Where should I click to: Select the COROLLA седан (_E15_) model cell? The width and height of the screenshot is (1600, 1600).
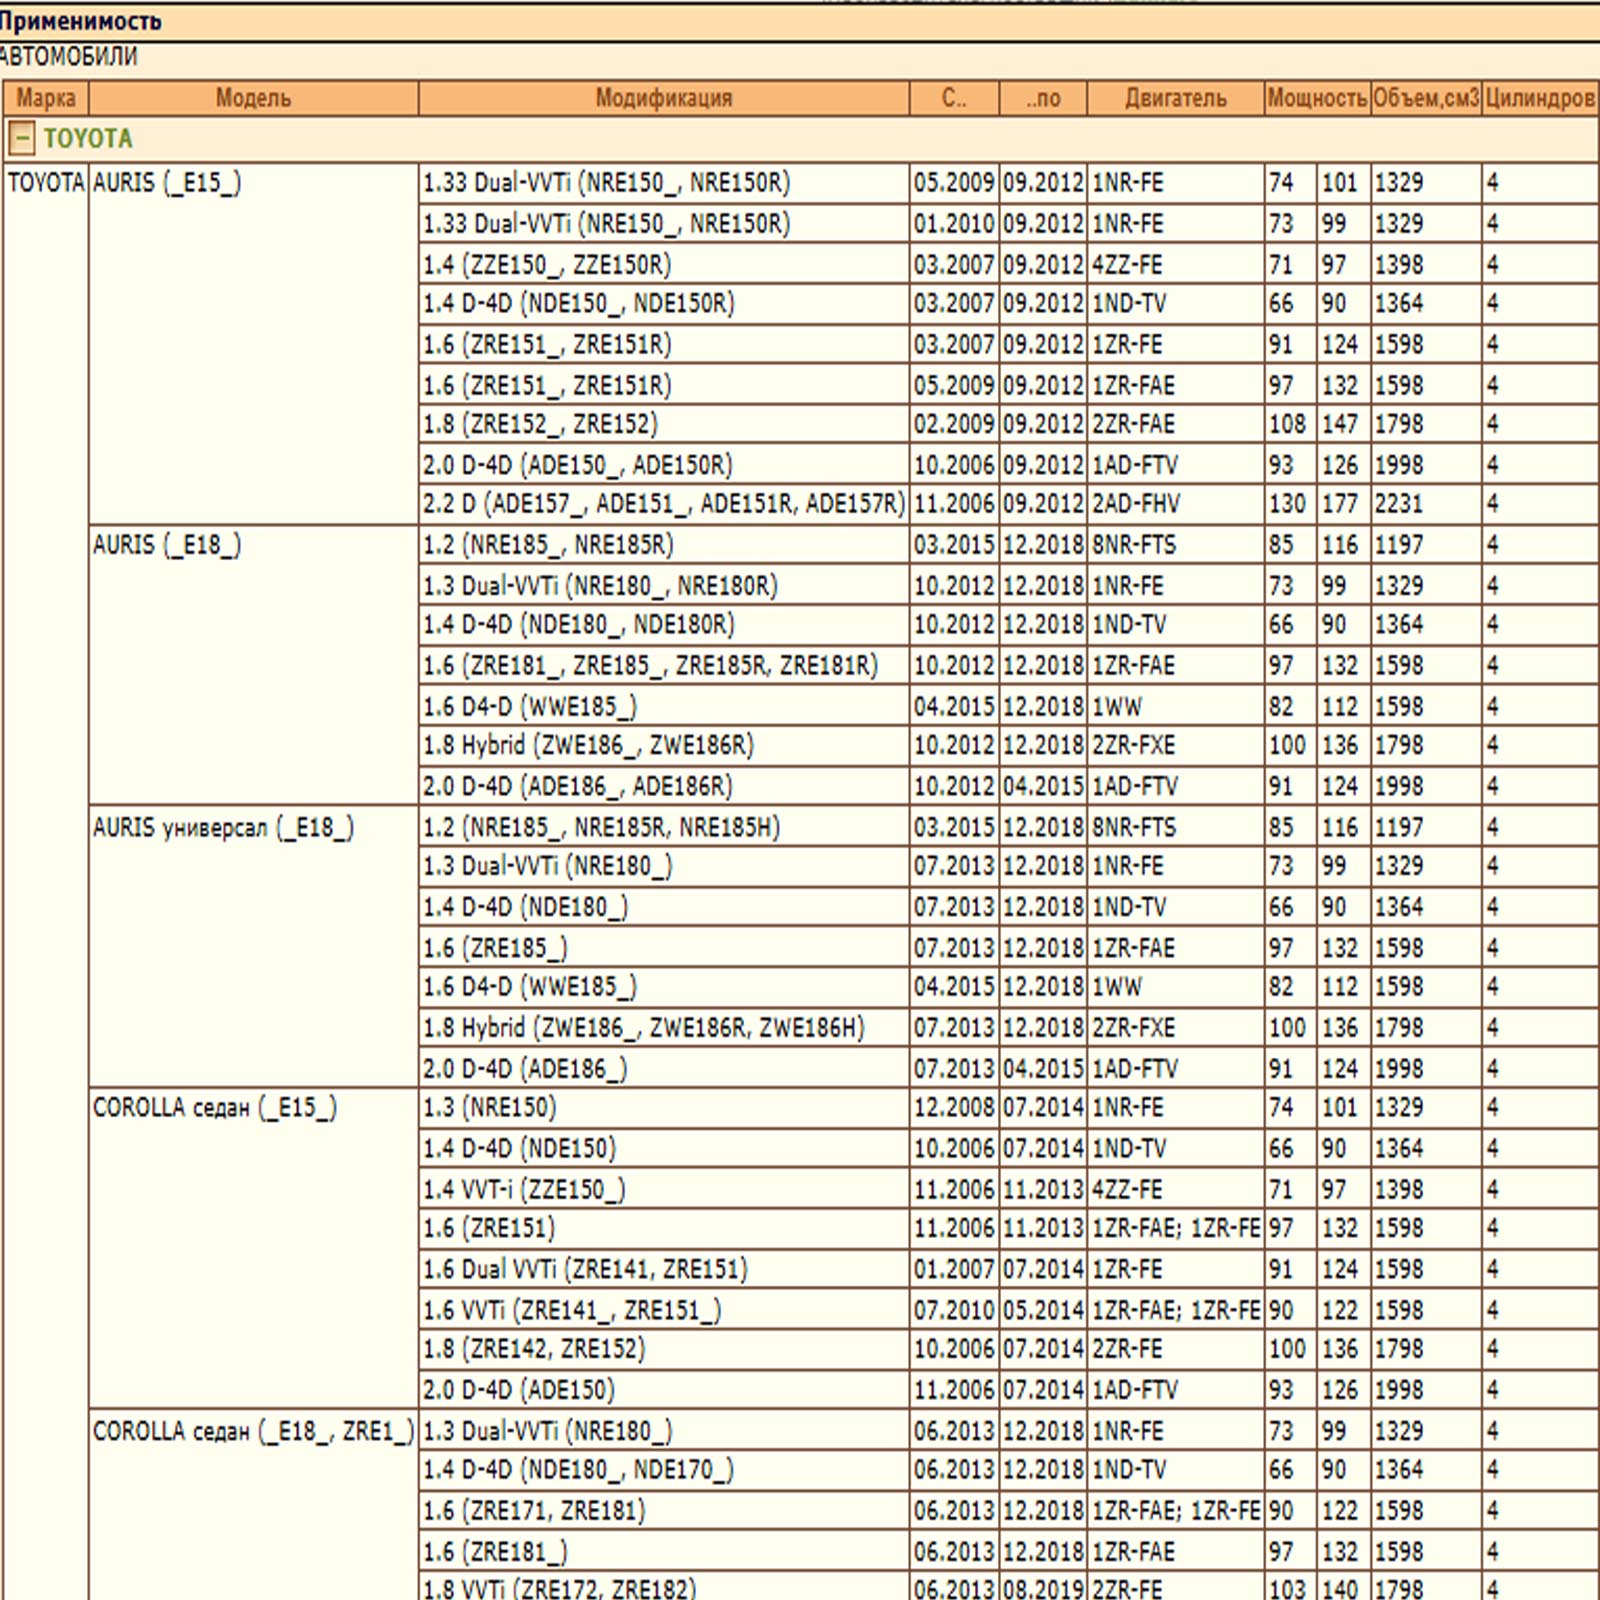[215, 1108]
